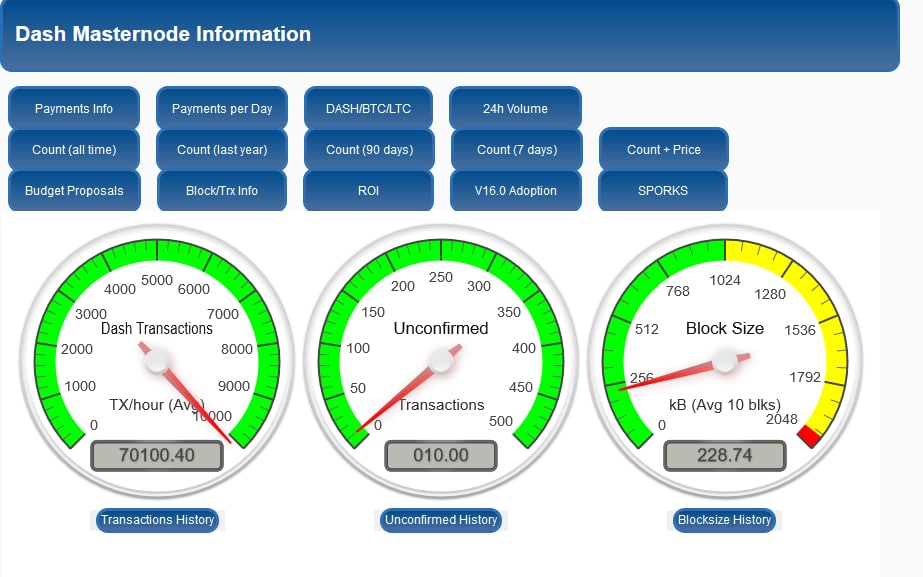Viewport: 923px width, 577px height.
Task: Click the 250 mark on Unconfirmed gauge
Action: click(441, 277)
